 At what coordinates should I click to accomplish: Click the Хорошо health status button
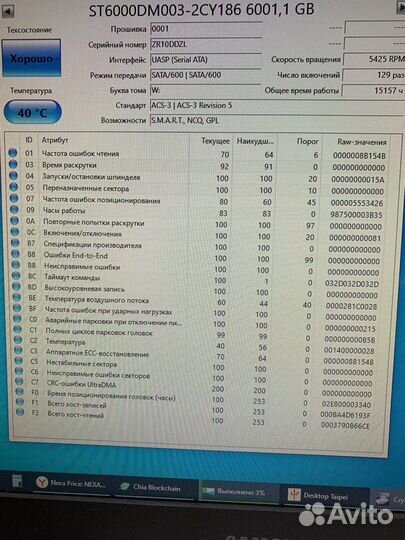coord(31,58)
